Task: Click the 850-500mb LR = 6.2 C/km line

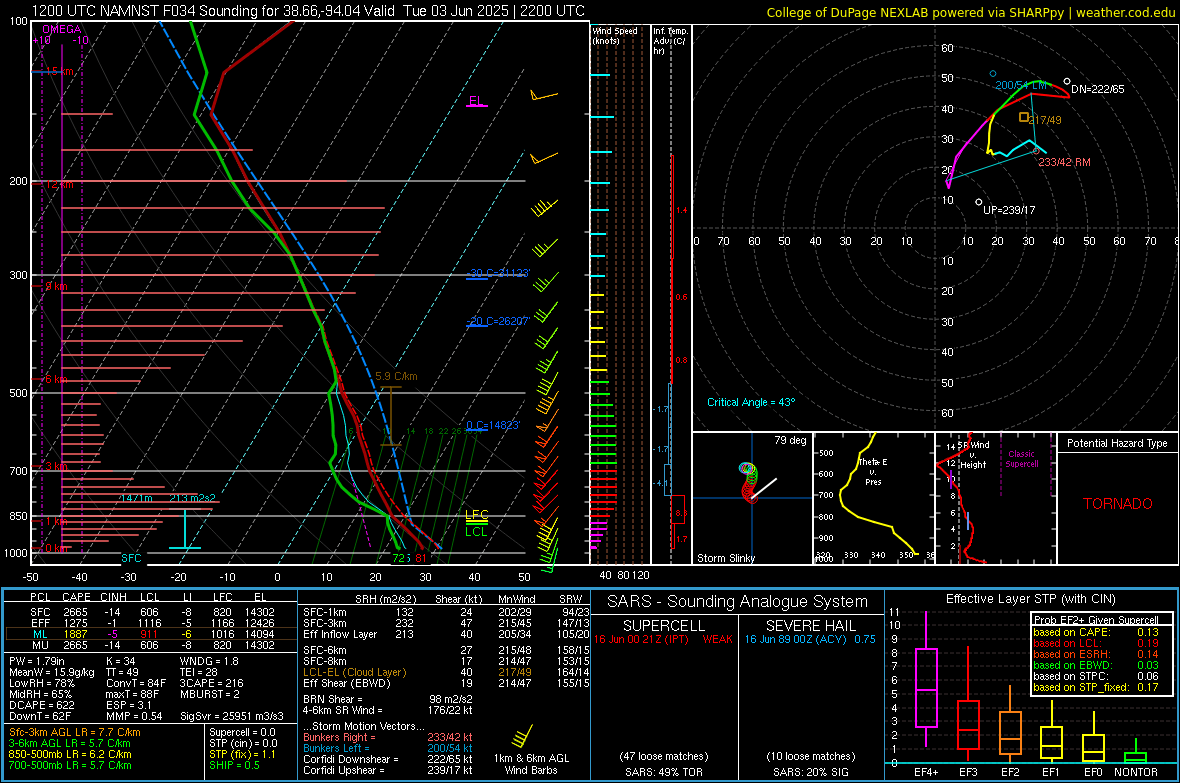Action: click(70, 754)
